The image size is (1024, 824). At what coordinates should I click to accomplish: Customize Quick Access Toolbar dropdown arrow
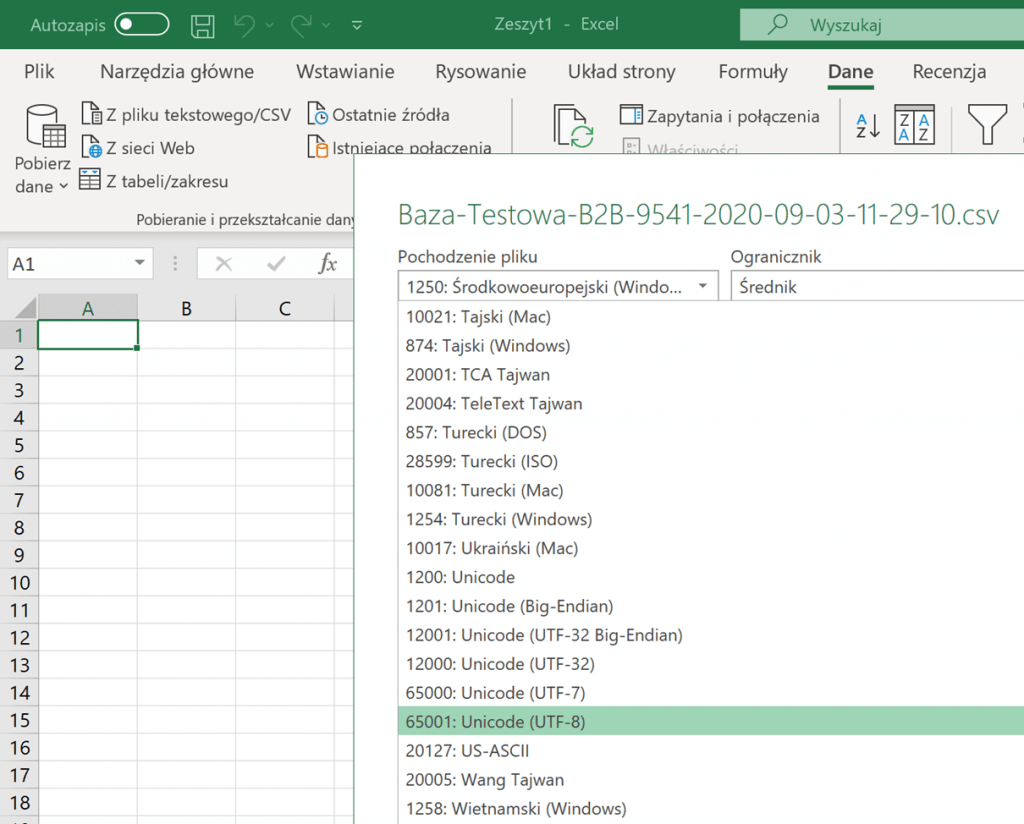click(357, 25)
